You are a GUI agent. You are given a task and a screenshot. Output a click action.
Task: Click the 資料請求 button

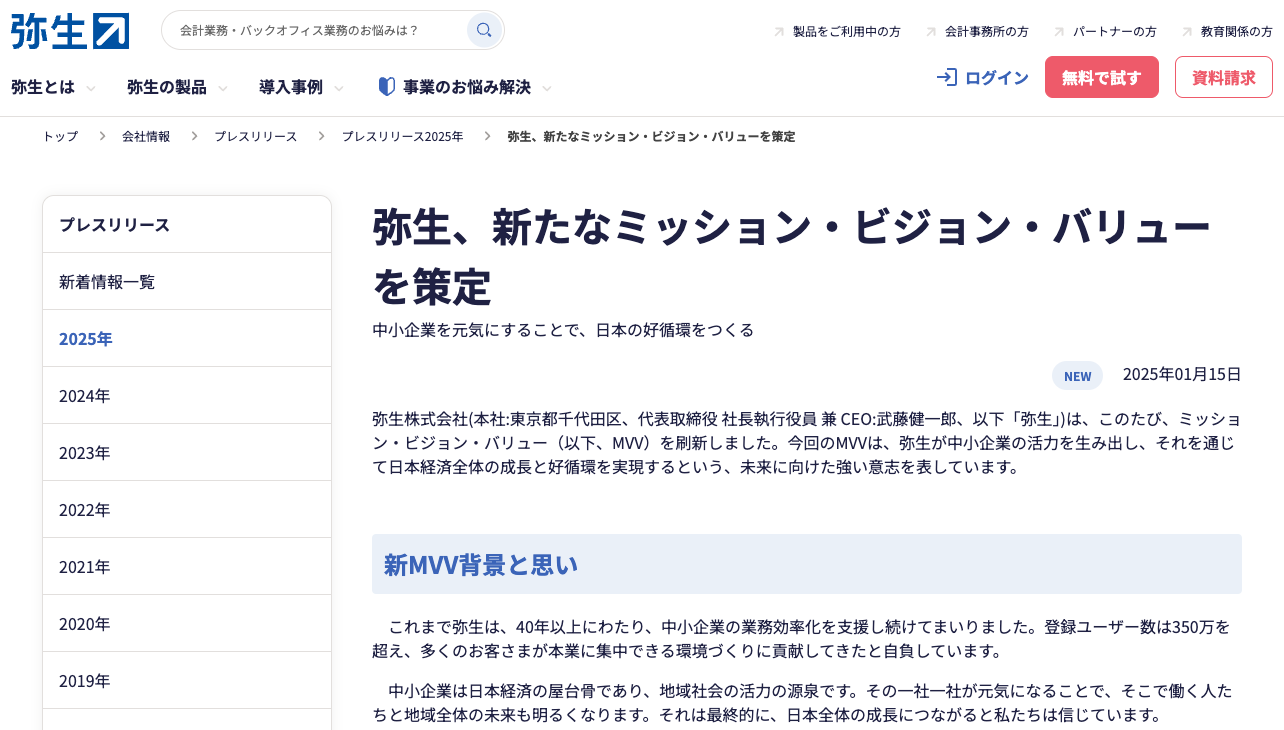coord(1224,77)
